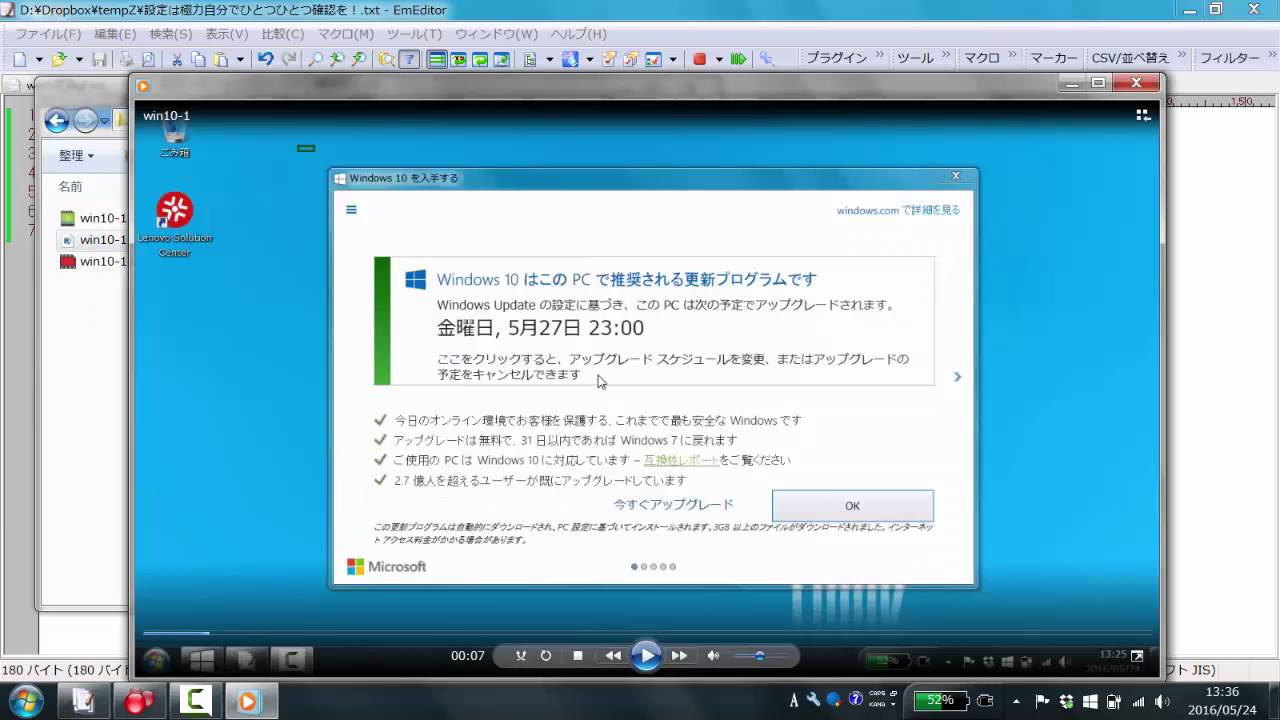Viewport: 1280px width, 720px height.
Task: Click the 今すぐアップグレード link
Action: click(673, 505)
